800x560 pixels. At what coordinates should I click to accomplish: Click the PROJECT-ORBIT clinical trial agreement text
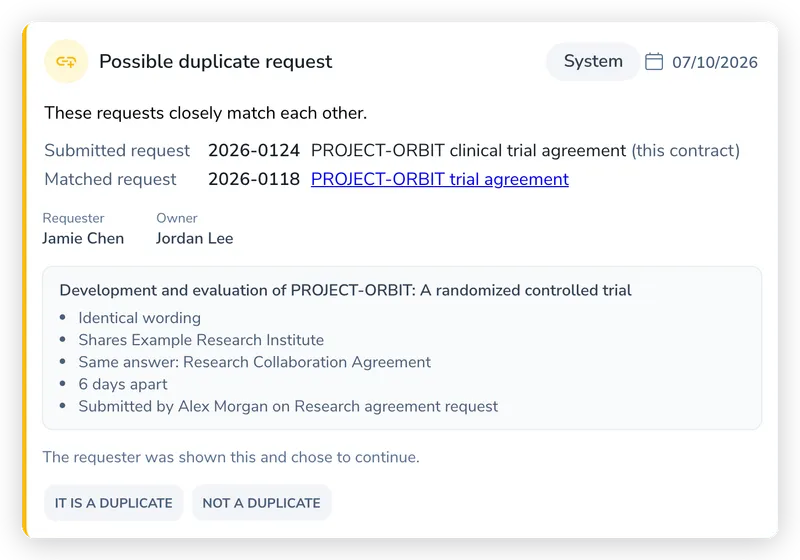(468, 150)
